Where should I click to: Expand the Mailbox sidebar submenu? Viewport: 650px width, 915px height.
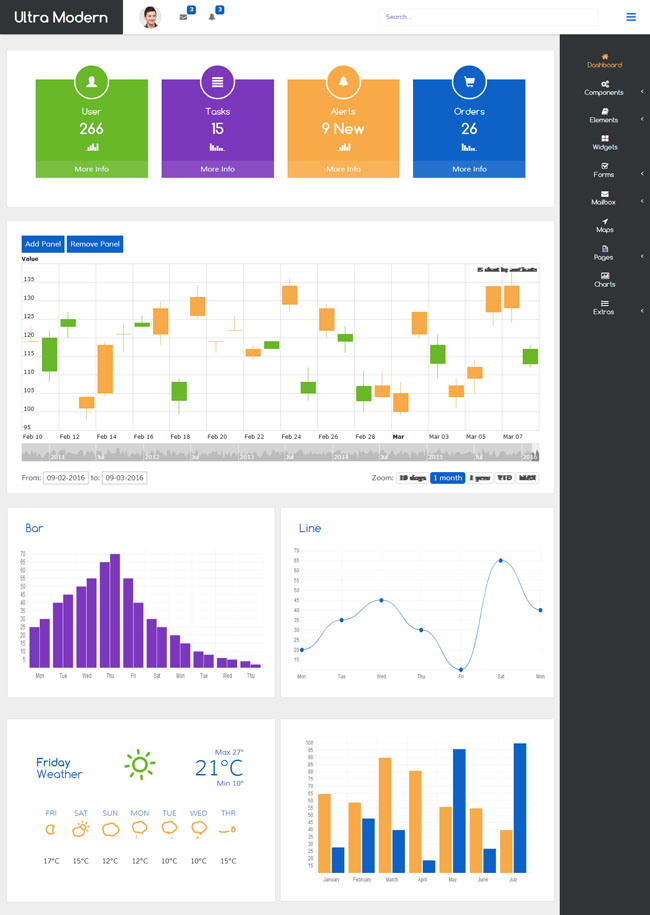(x=604, y=198)
